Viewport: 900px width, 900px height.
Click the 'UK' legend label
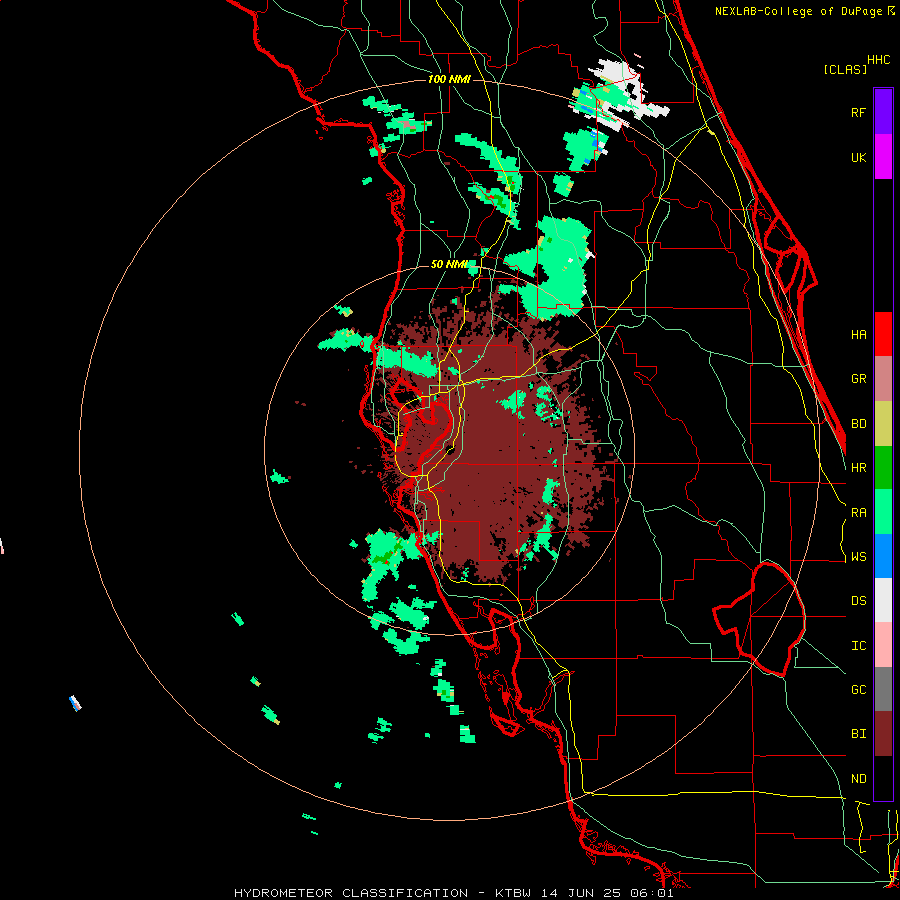pyautogui.click(x=858, y=157)
